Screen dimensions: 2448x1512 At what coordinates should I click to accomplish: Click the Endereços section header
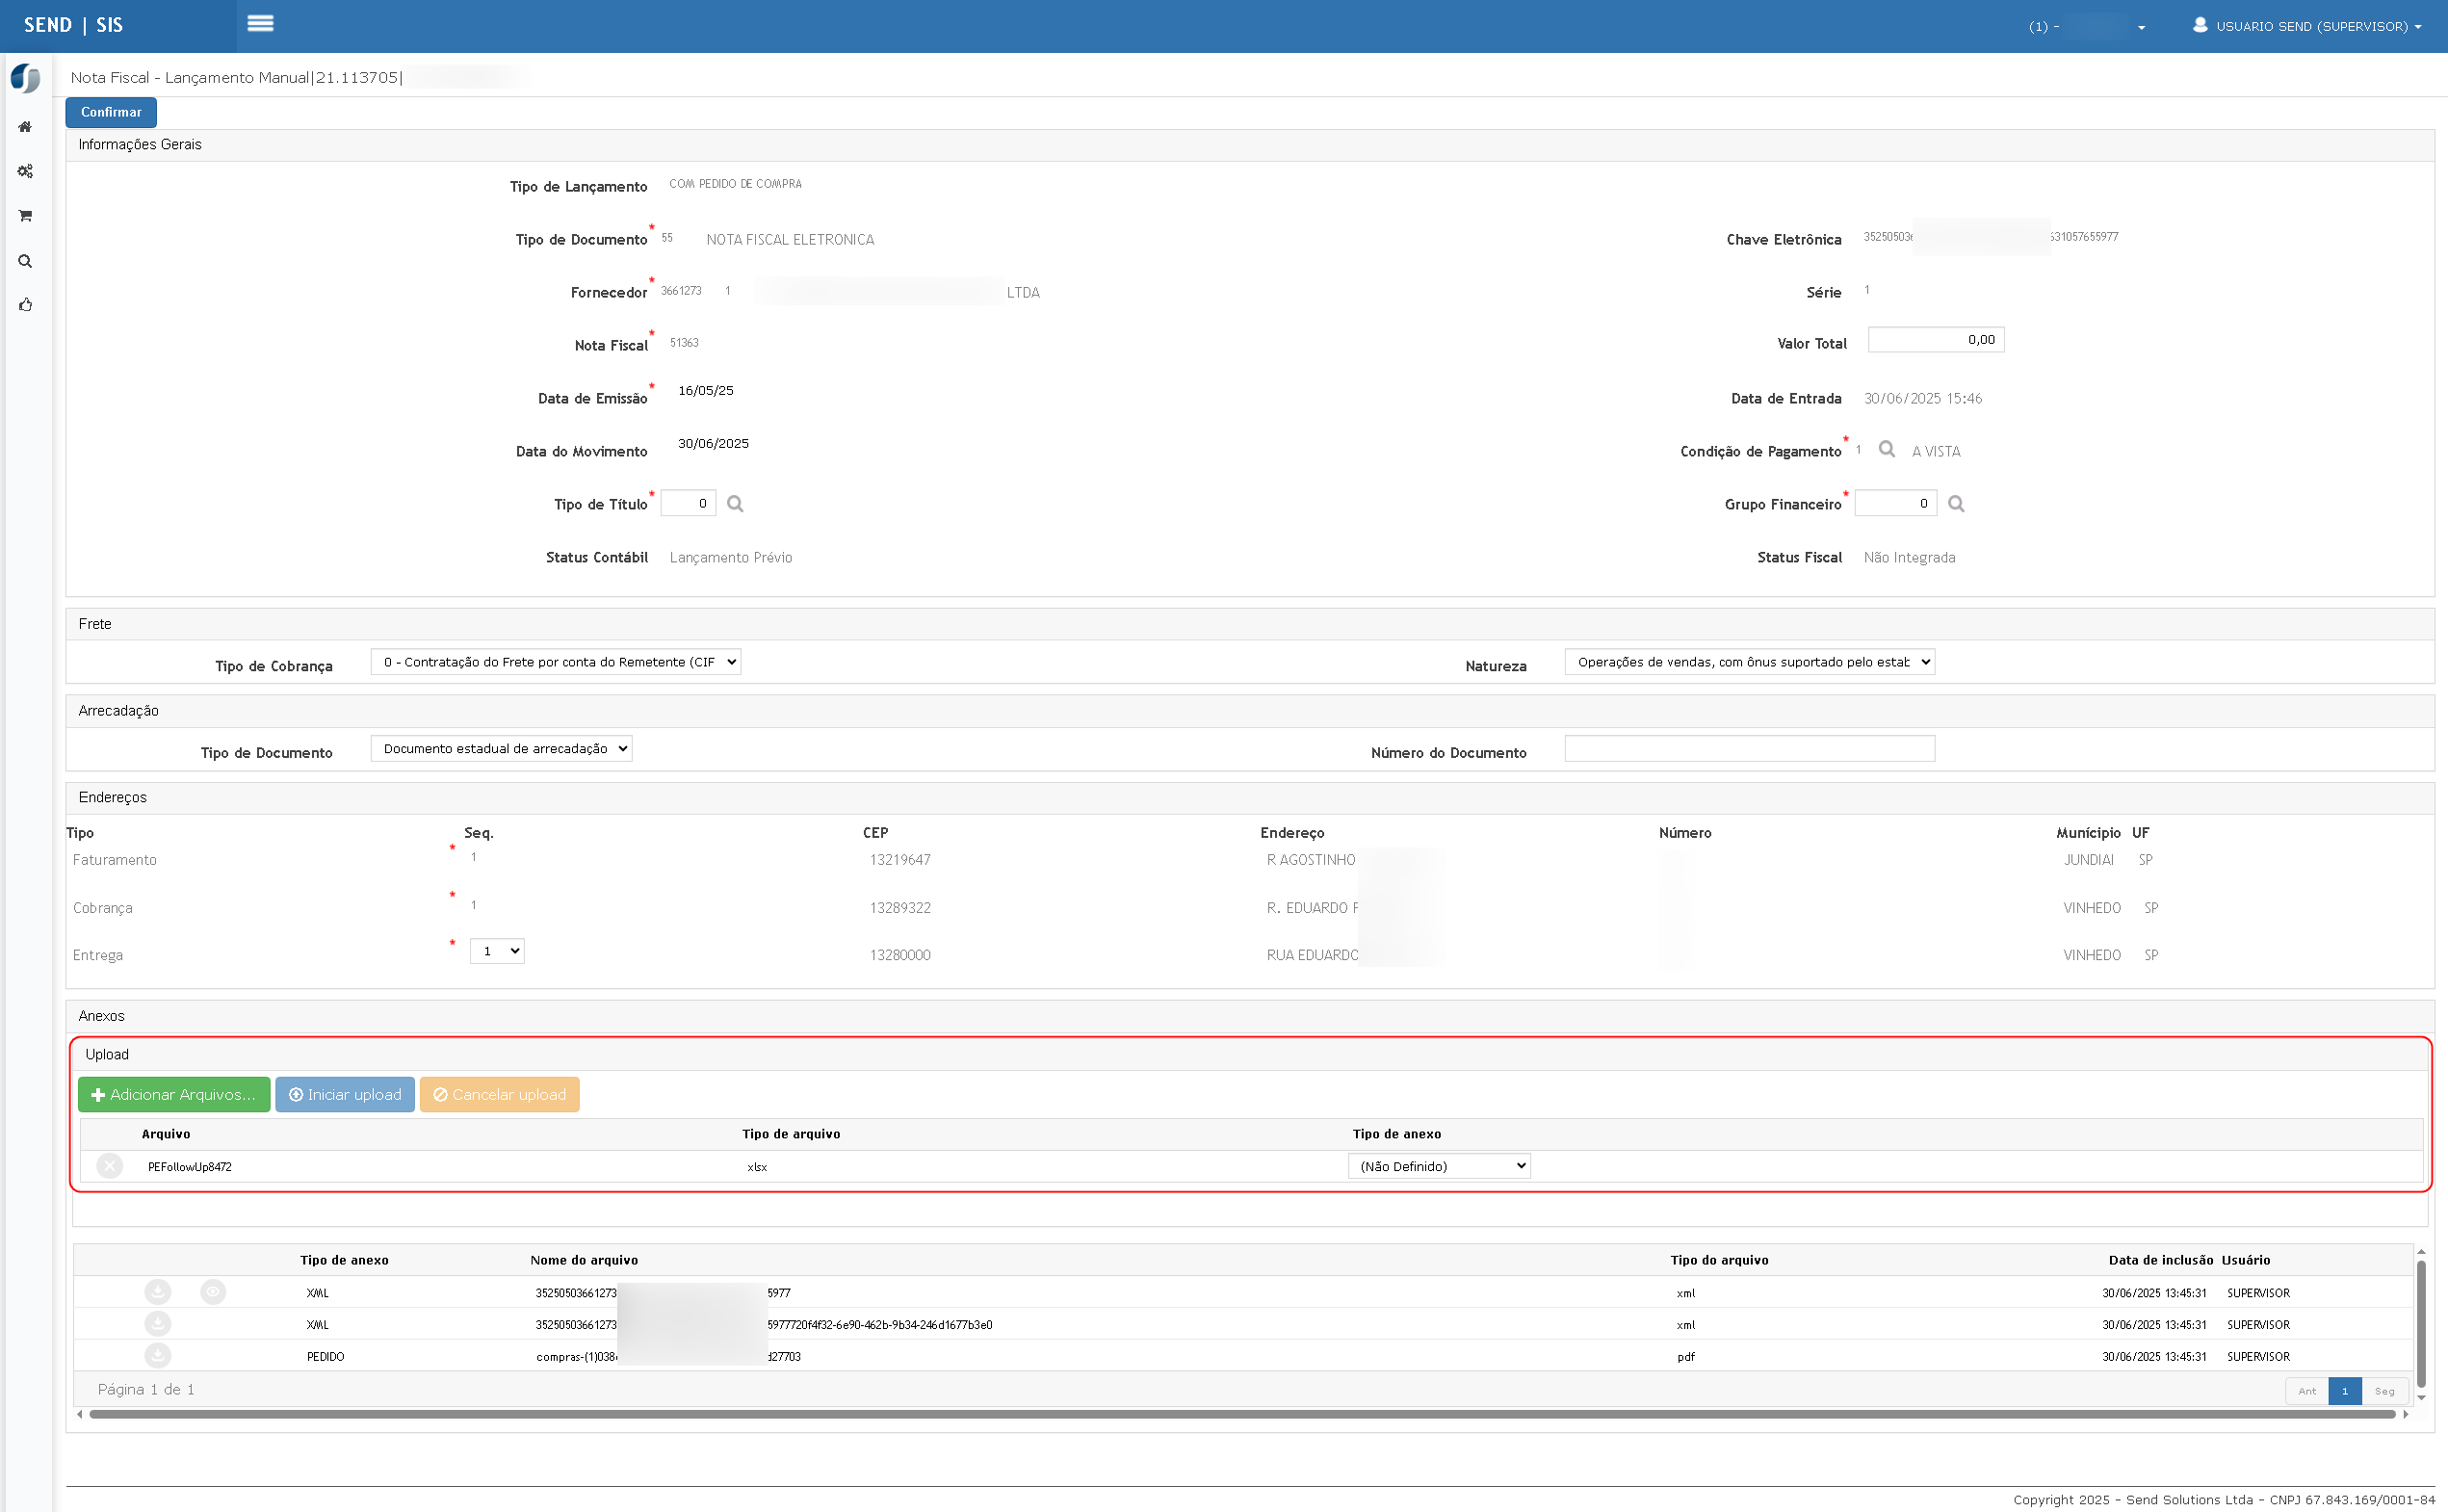coord(1250,798)
